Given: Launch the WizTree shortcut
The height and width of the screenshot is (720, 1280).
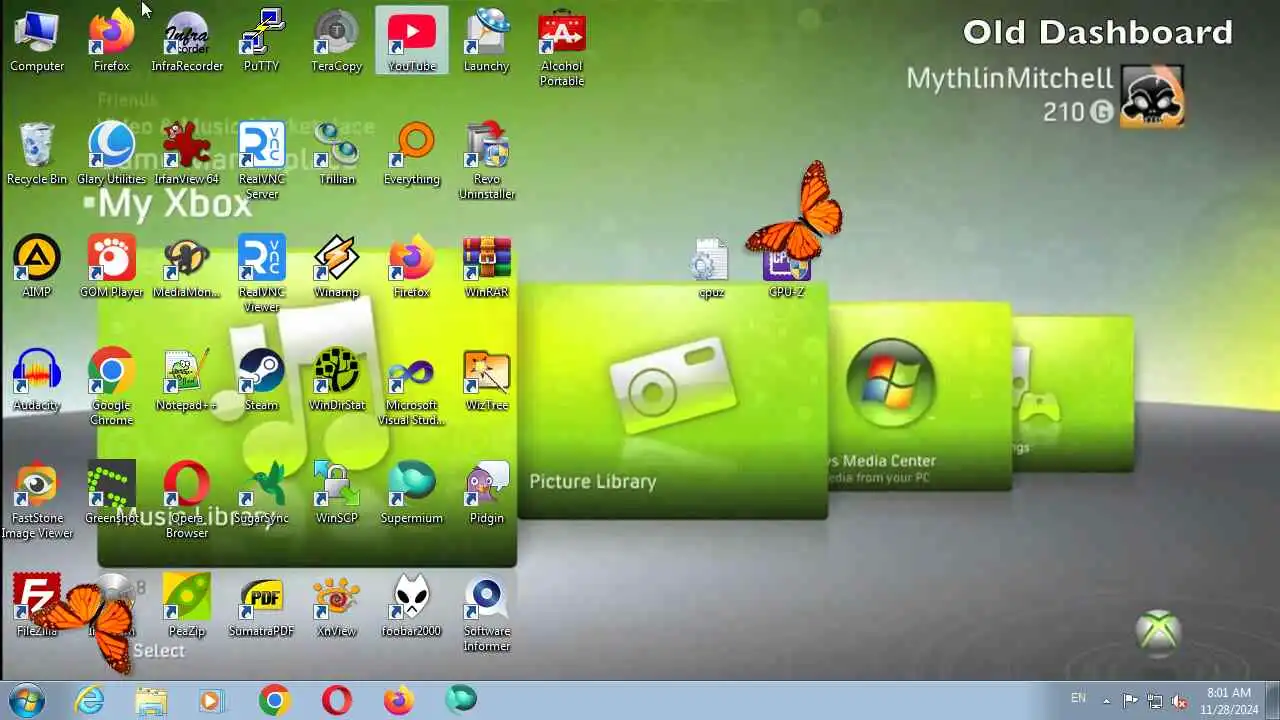Looking at the screenshot, I should [x=487, y=381].
